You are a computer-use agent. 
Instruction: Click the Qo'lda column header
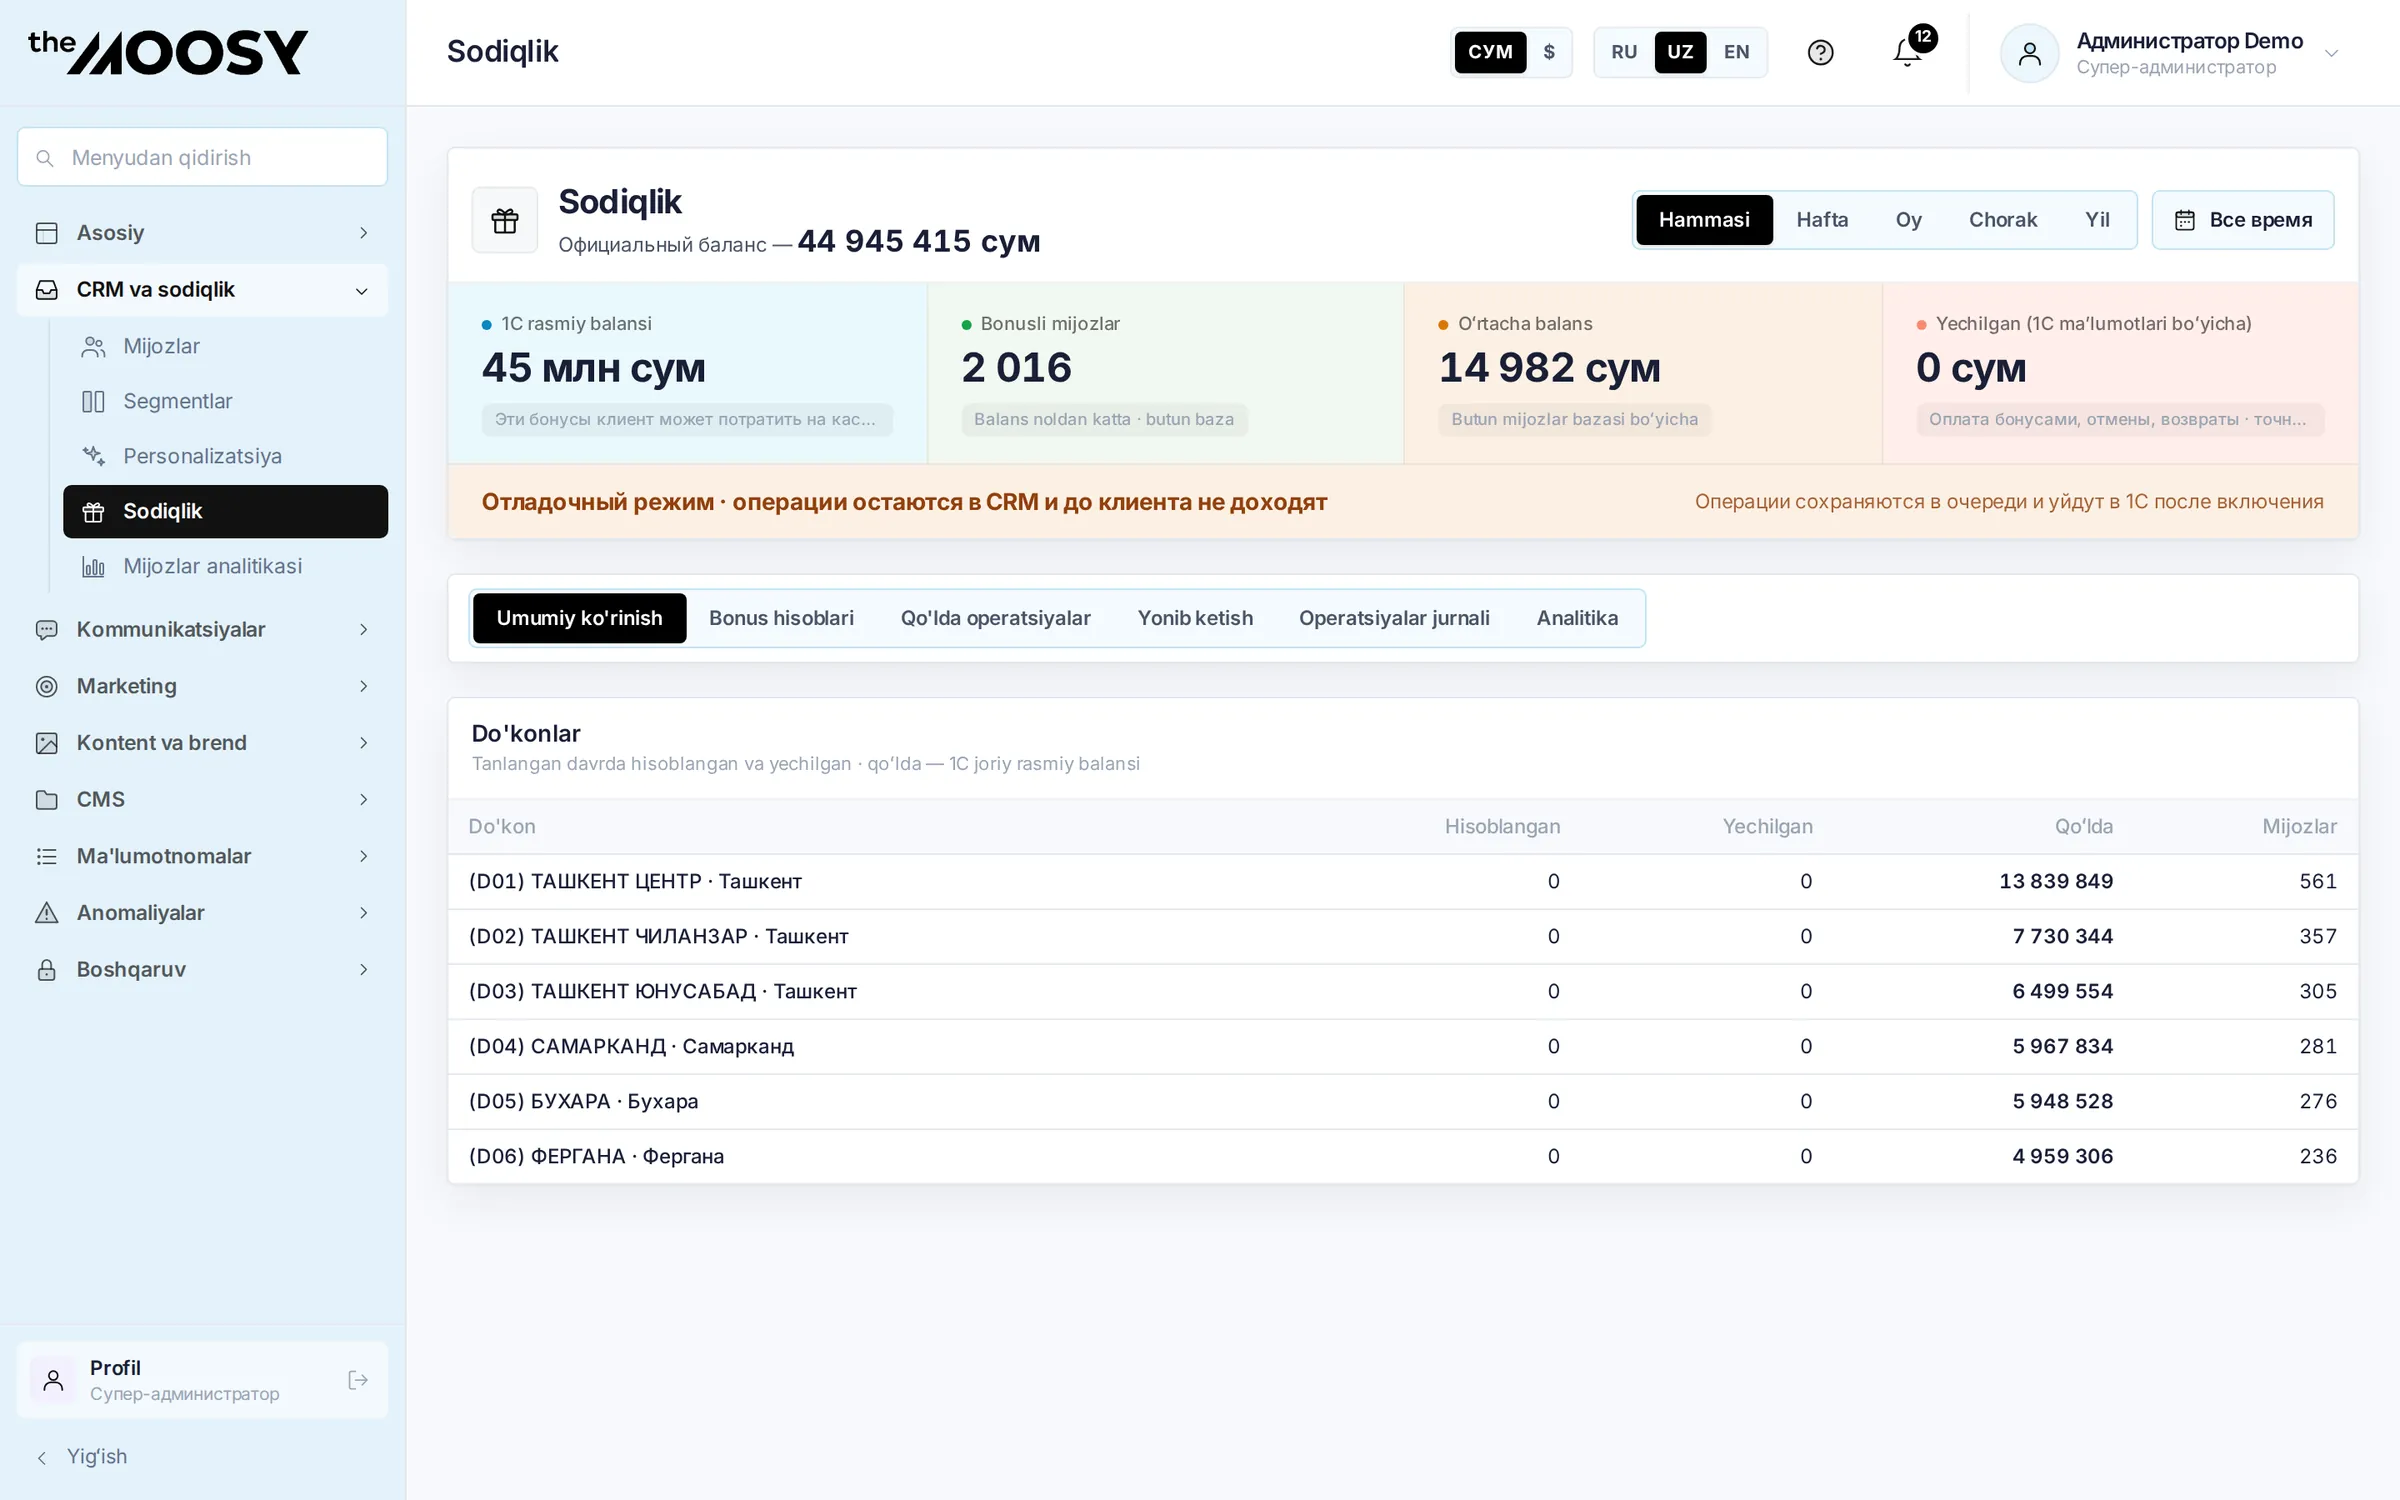[x=2083, y=826]
